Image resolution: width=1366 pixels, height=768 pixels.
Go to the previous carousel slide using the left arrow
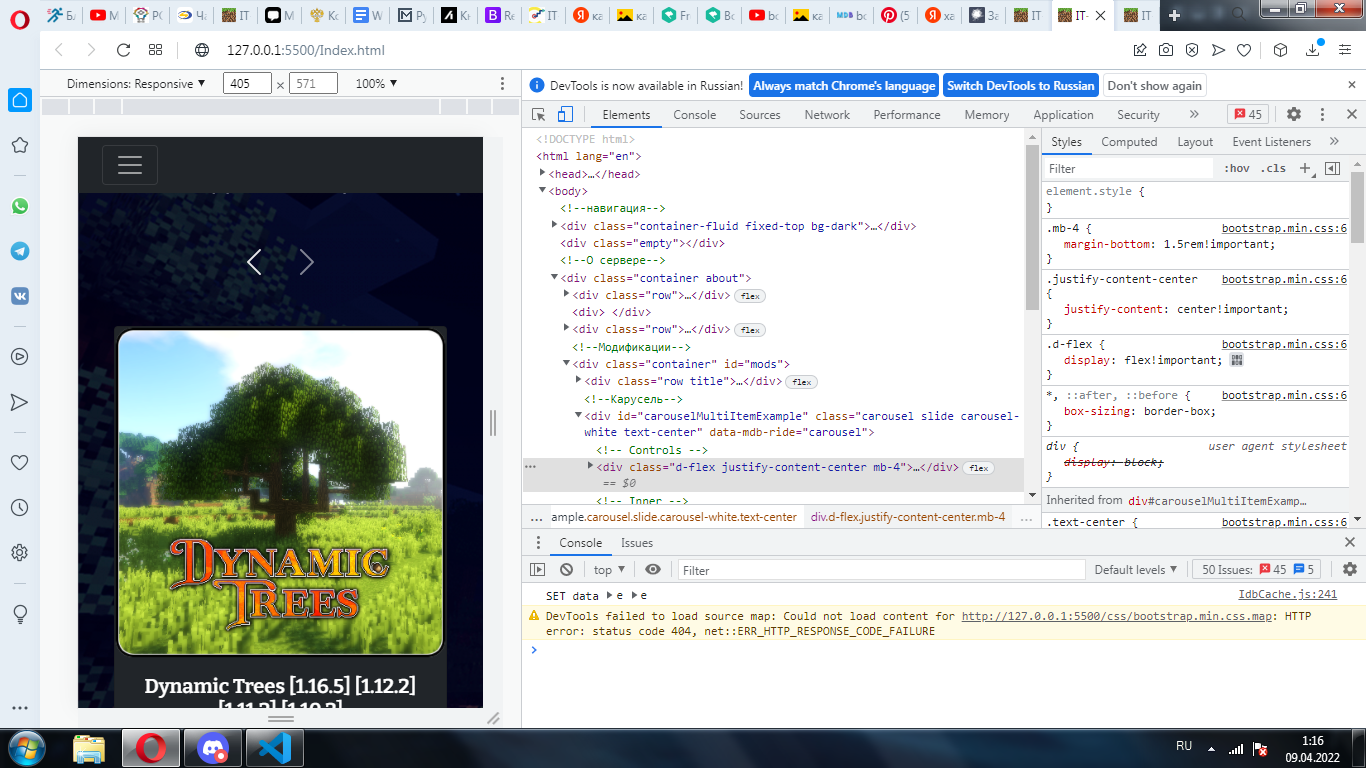254,262
